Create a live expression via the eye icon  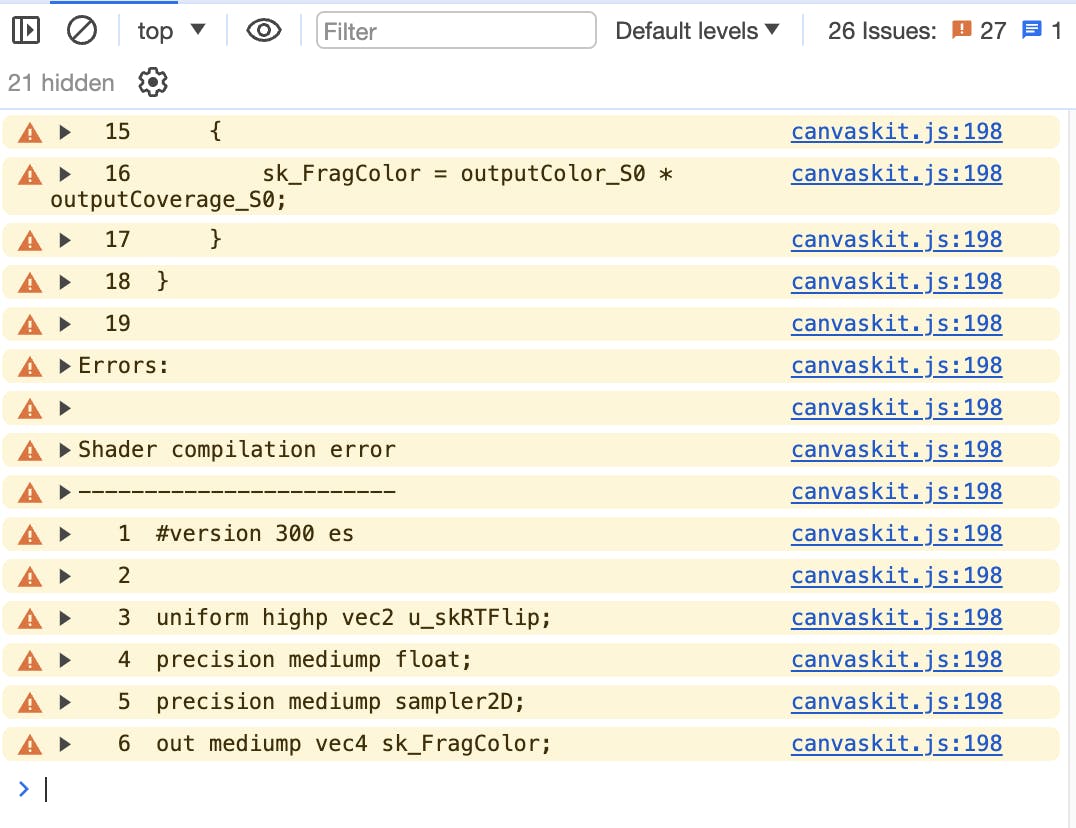click(264, 30)
